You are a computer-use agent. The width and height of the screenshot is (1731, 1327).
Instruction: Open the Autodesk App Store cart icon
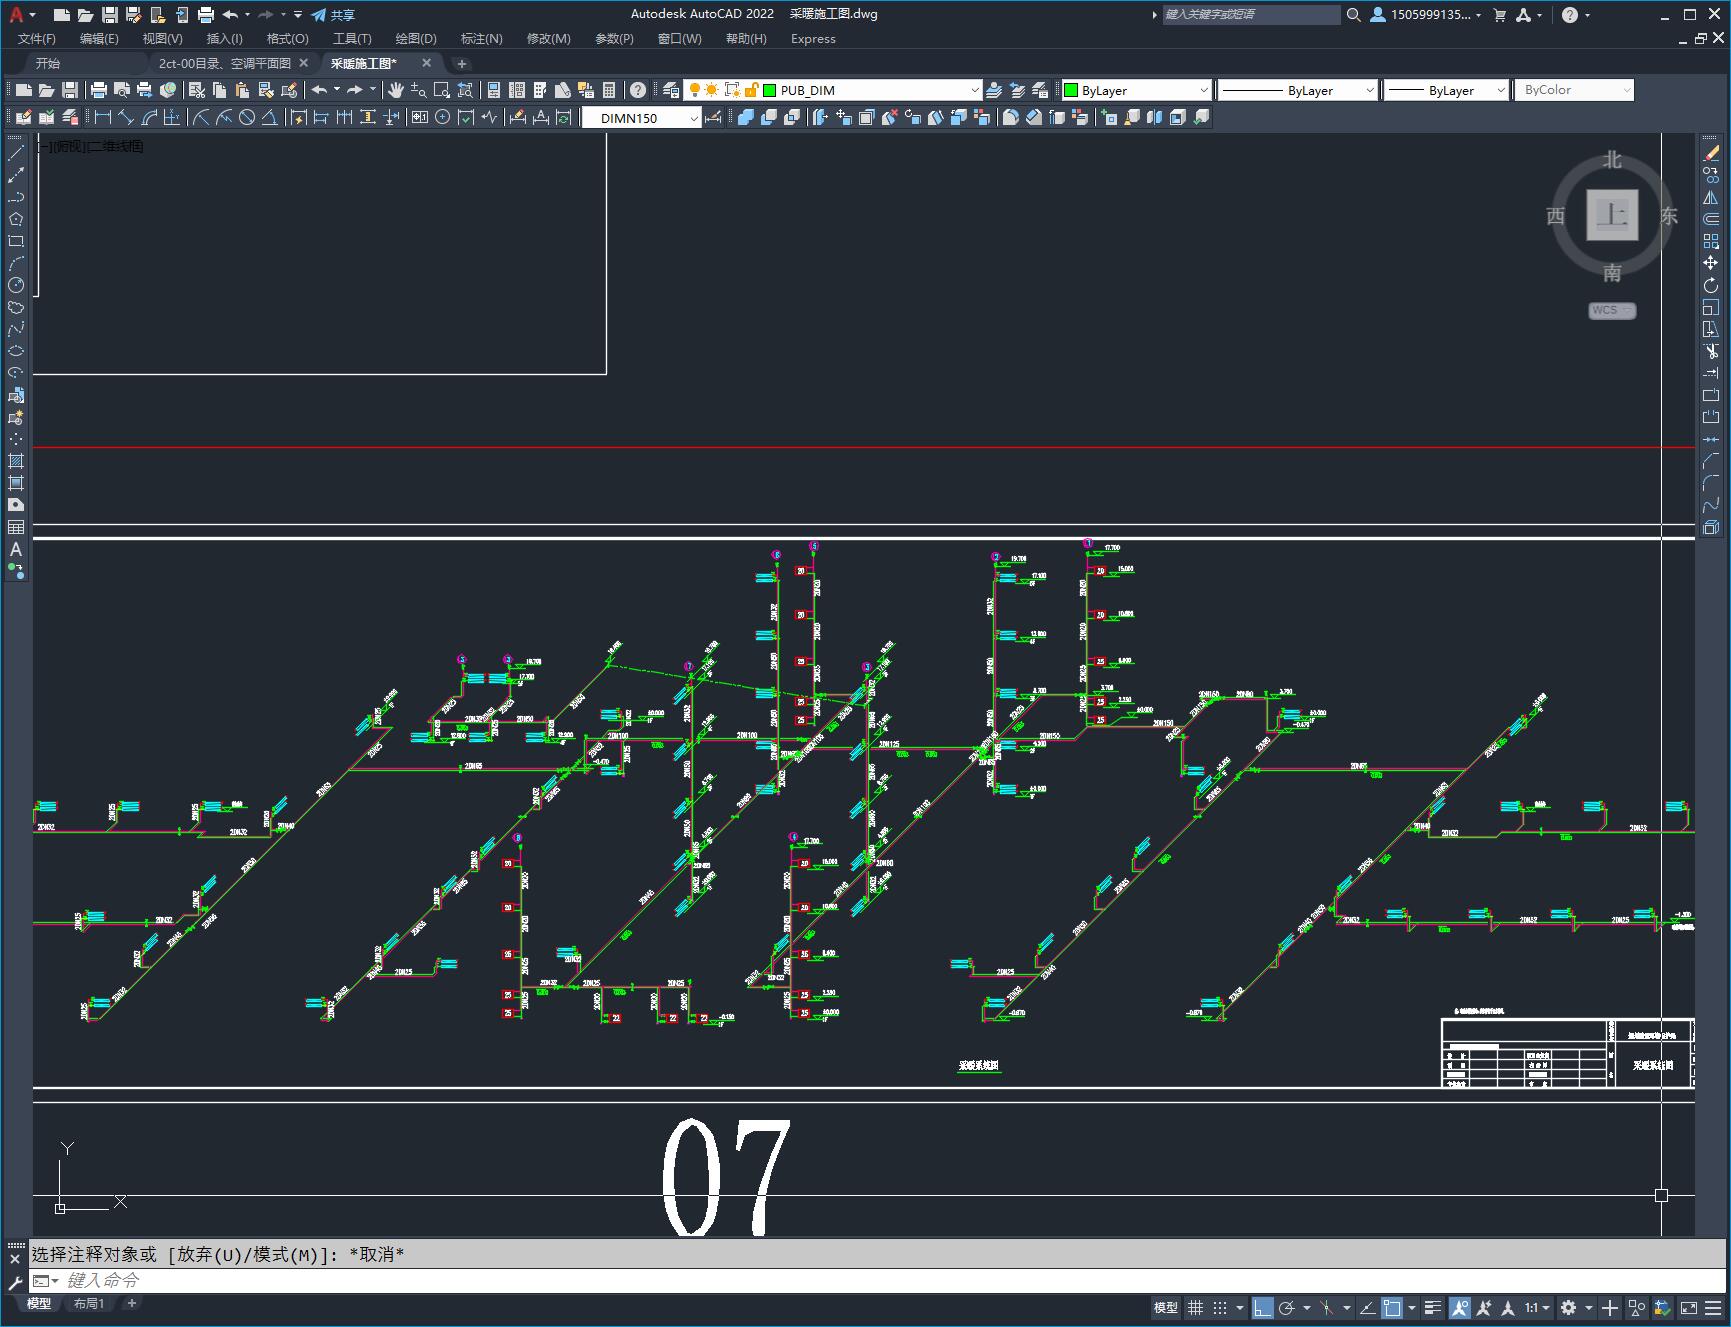(1499, 14)
